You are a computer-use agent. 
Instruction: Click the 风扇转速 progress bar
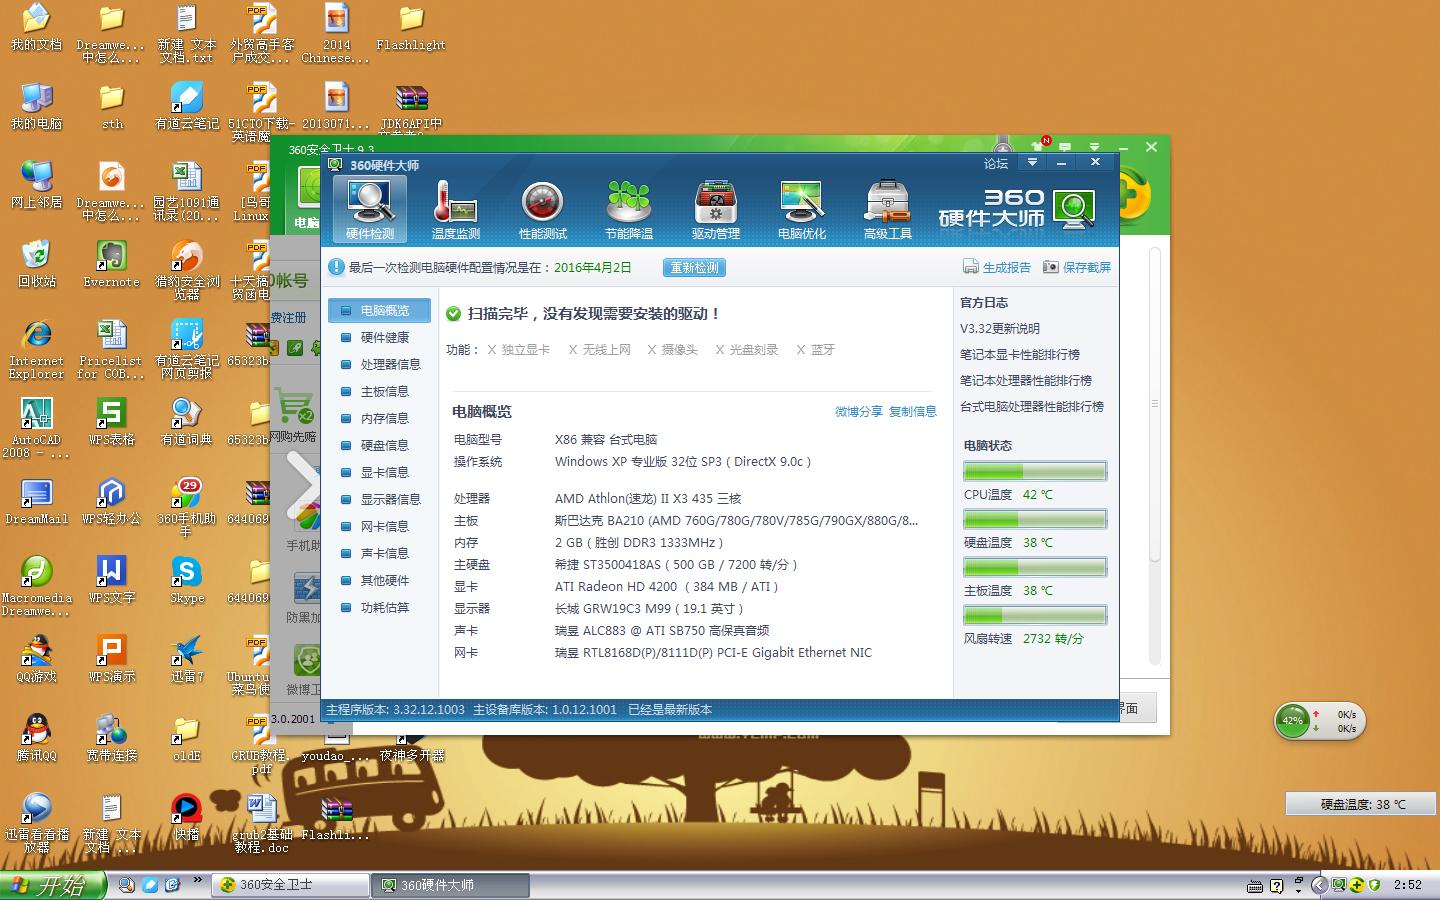pos(1035,615)
